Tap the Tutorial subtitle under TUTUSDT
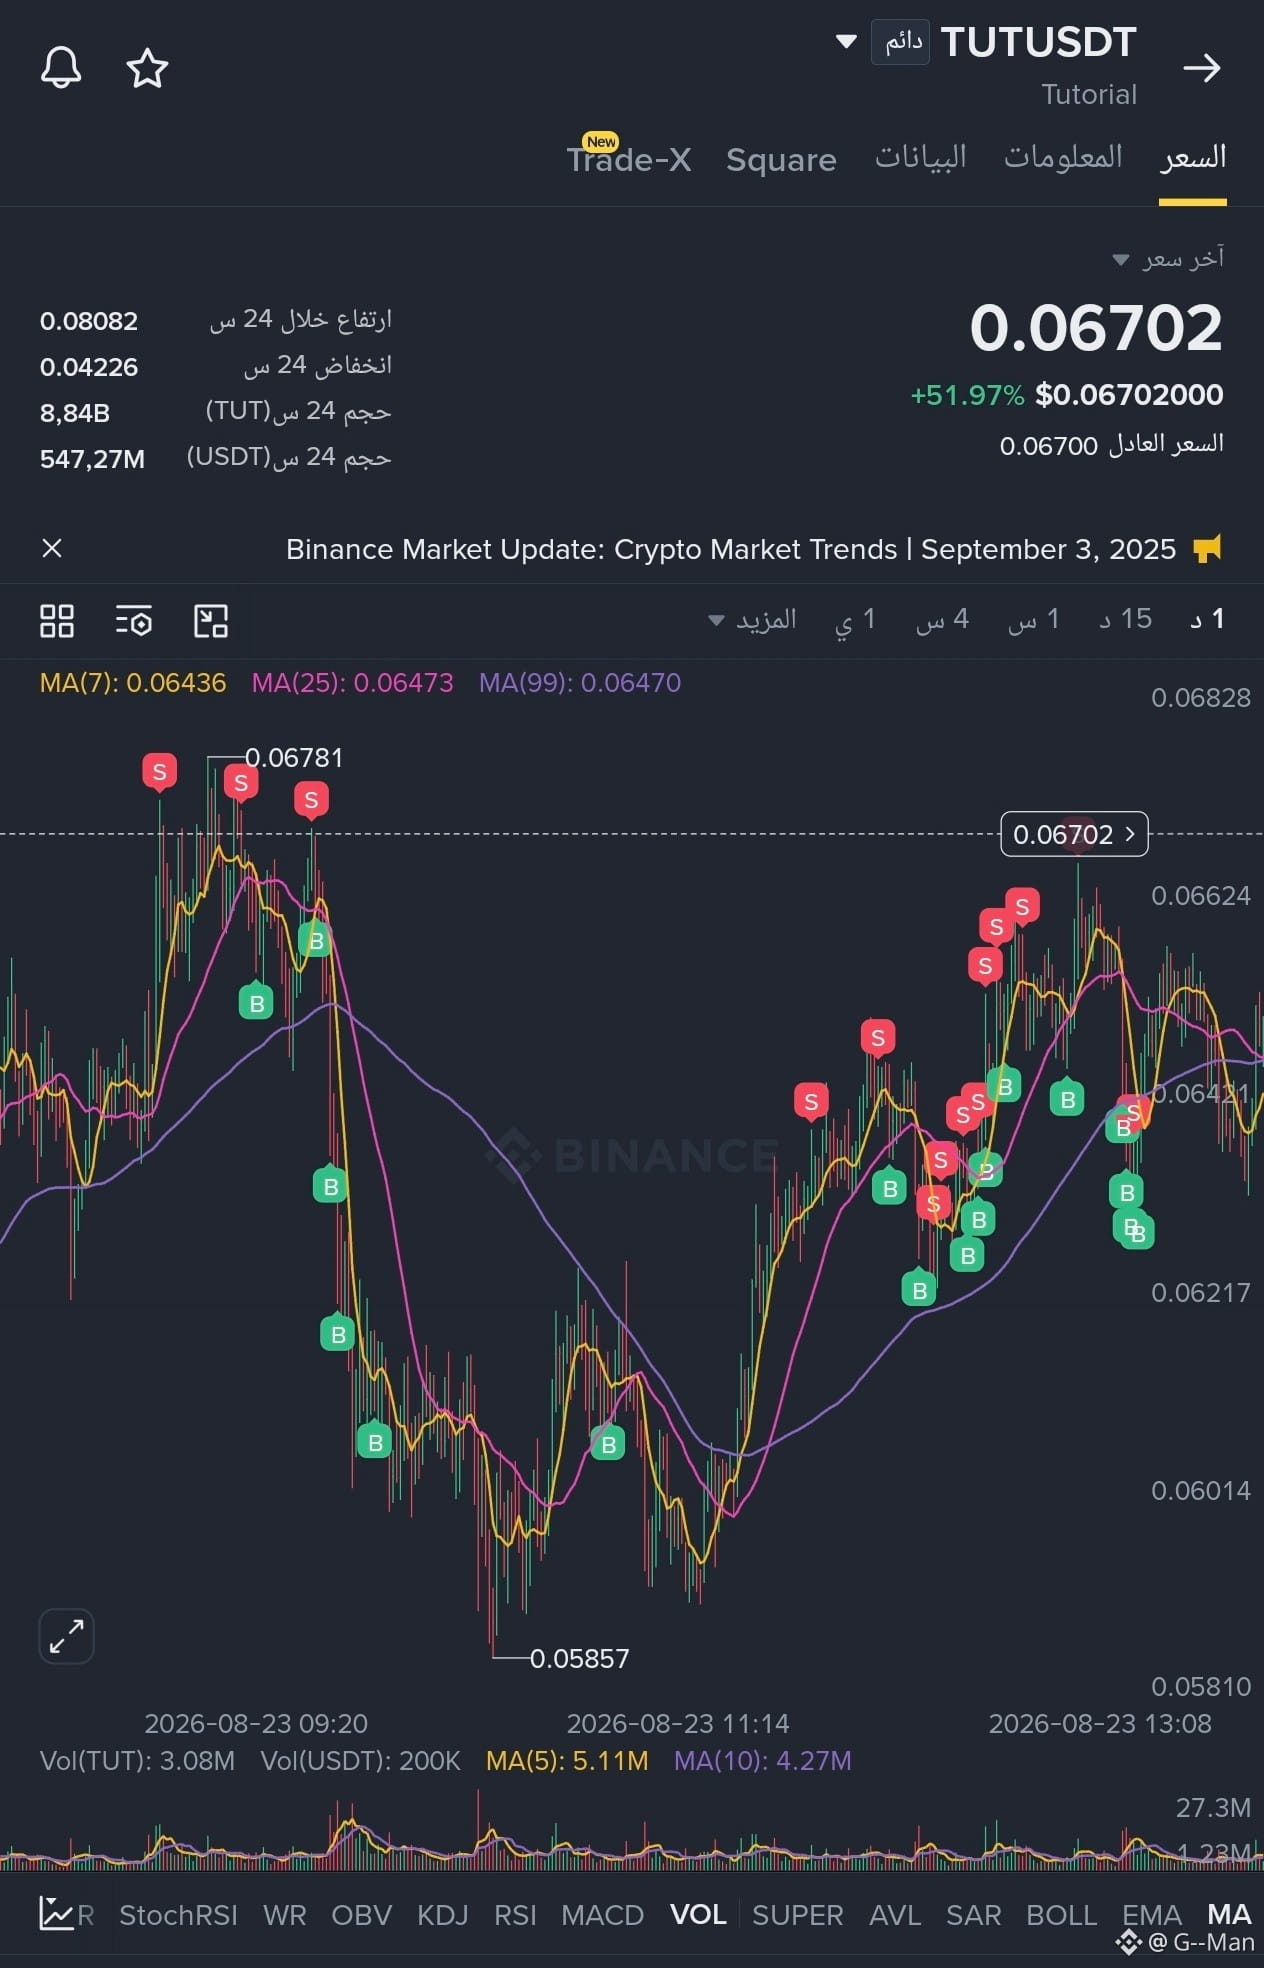 point(1089,94)
